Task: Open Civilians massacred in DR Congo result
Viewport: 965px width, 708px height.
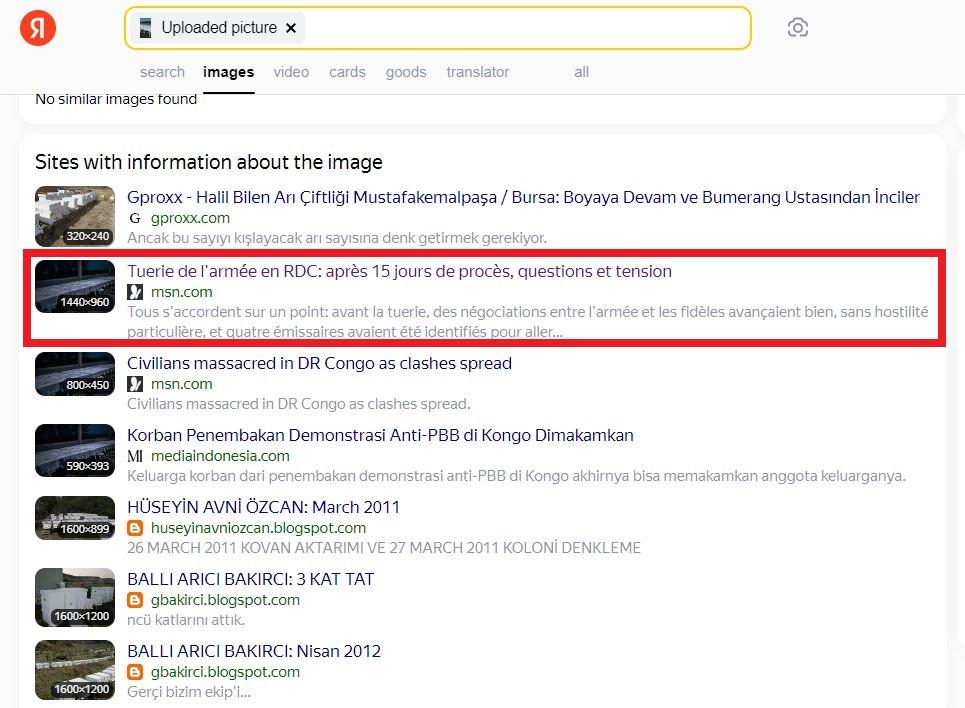Action: click(319, 363)
